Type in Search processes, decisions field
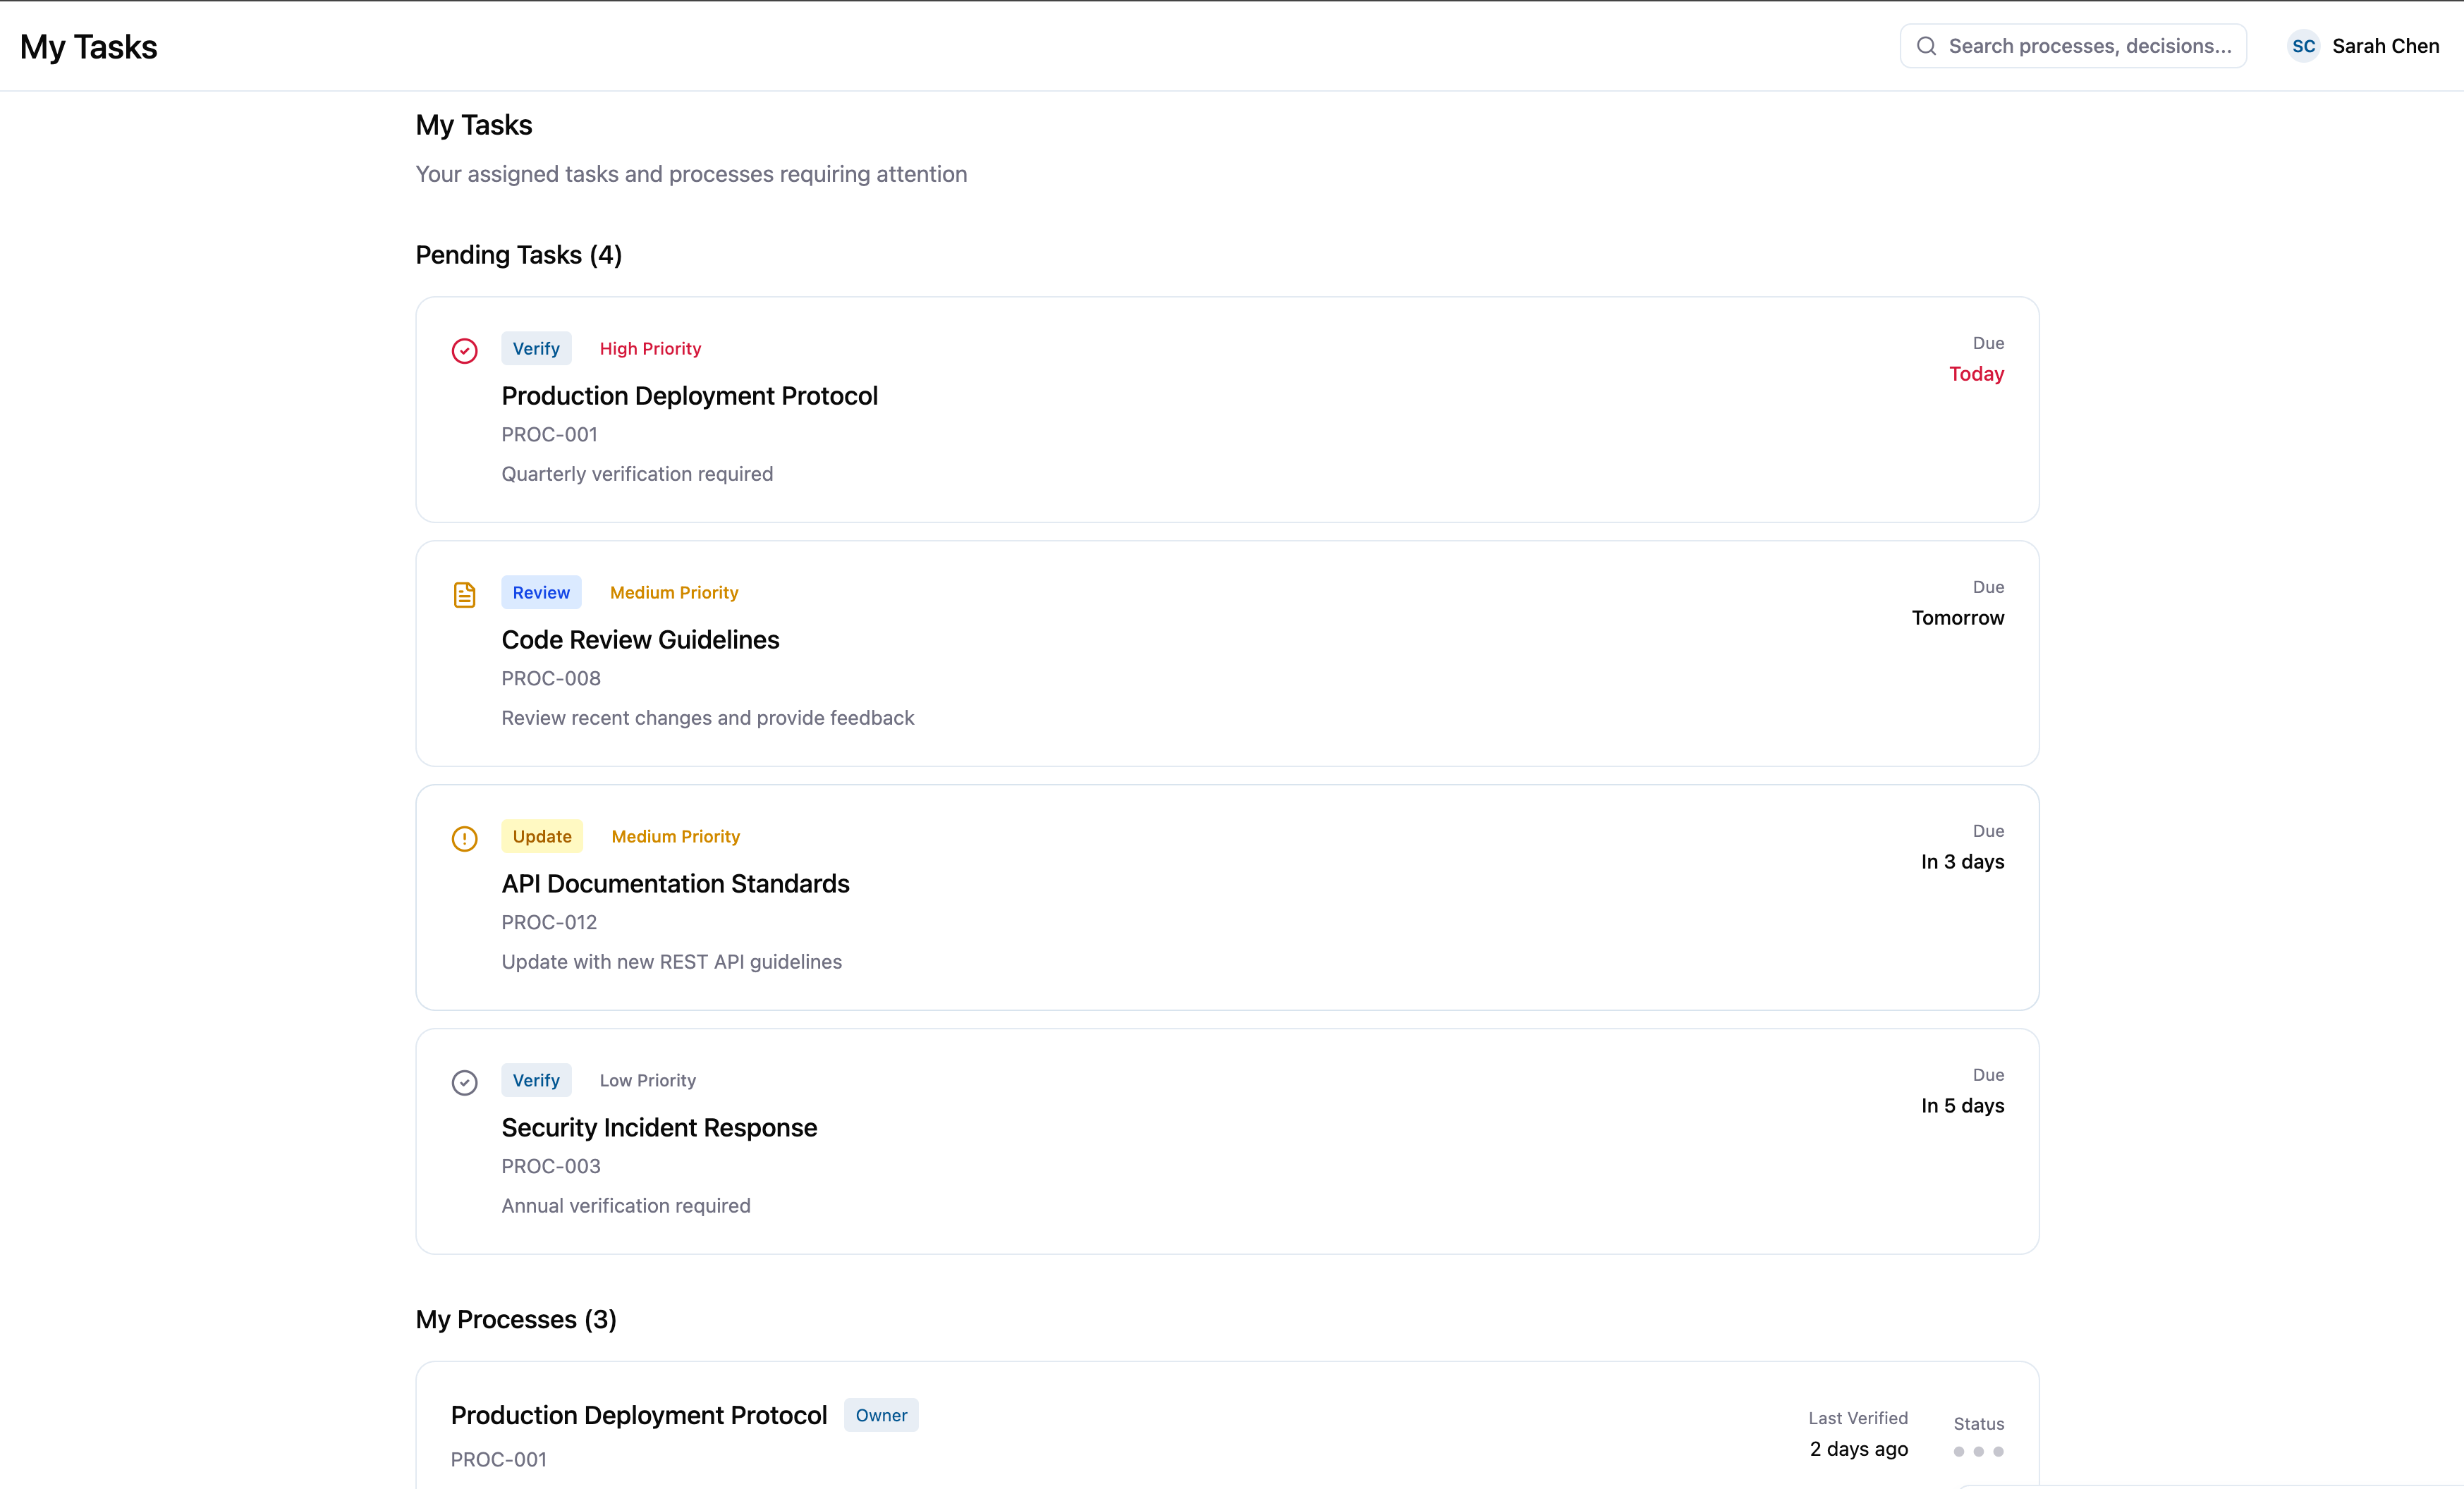 pos(2089,46)
